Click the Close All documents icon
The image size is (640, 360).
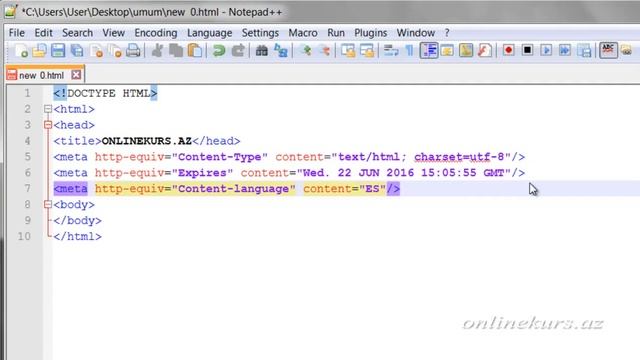coord(115,51)
